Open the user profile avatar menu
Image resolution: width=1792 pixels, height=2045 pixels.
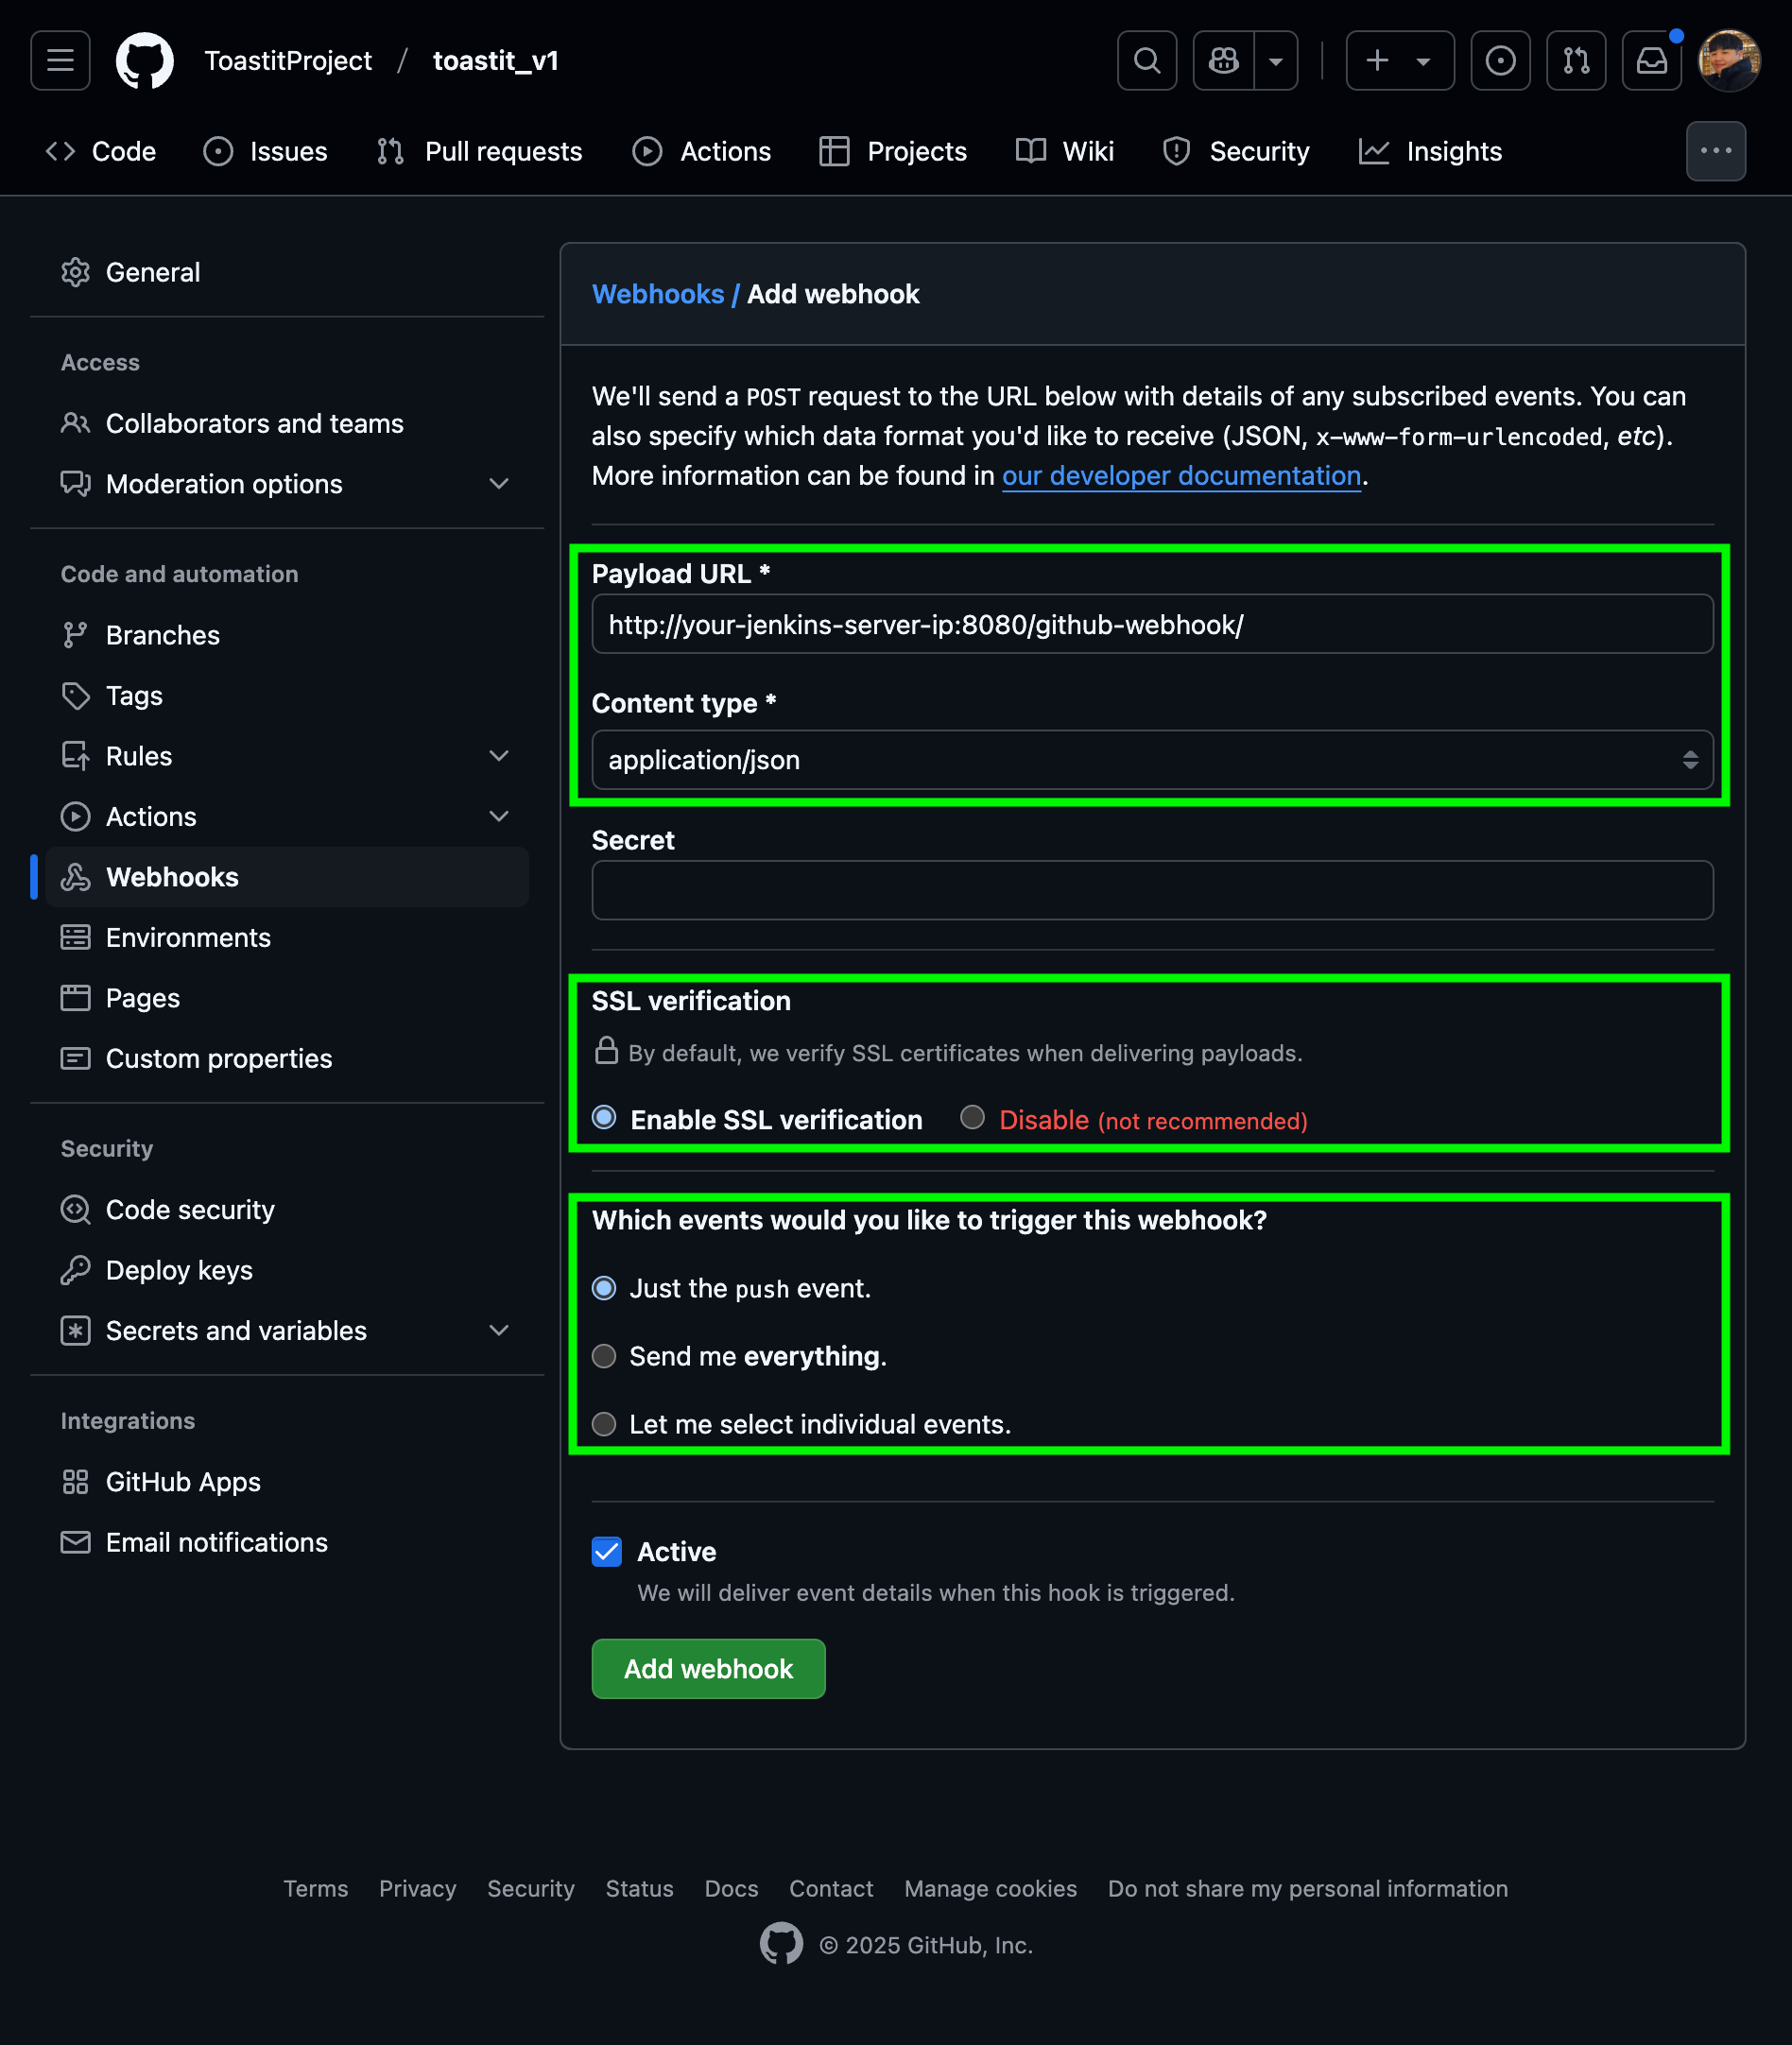click(x=1730, y=61)
